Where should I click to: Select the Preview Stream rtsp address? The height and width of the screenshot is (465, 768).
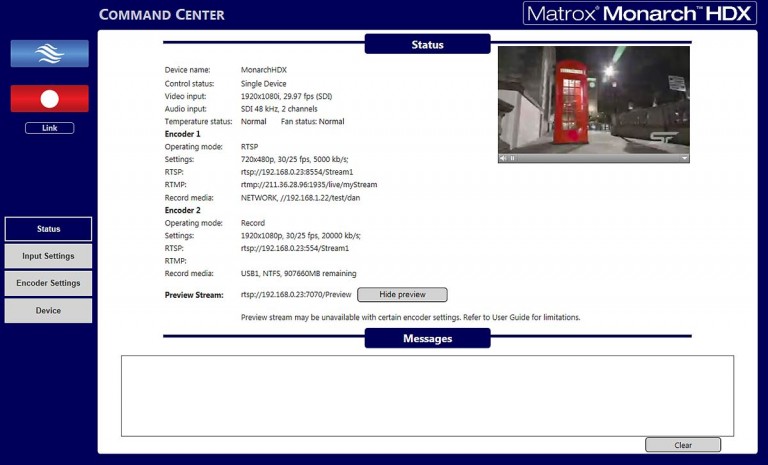[296, 294]
